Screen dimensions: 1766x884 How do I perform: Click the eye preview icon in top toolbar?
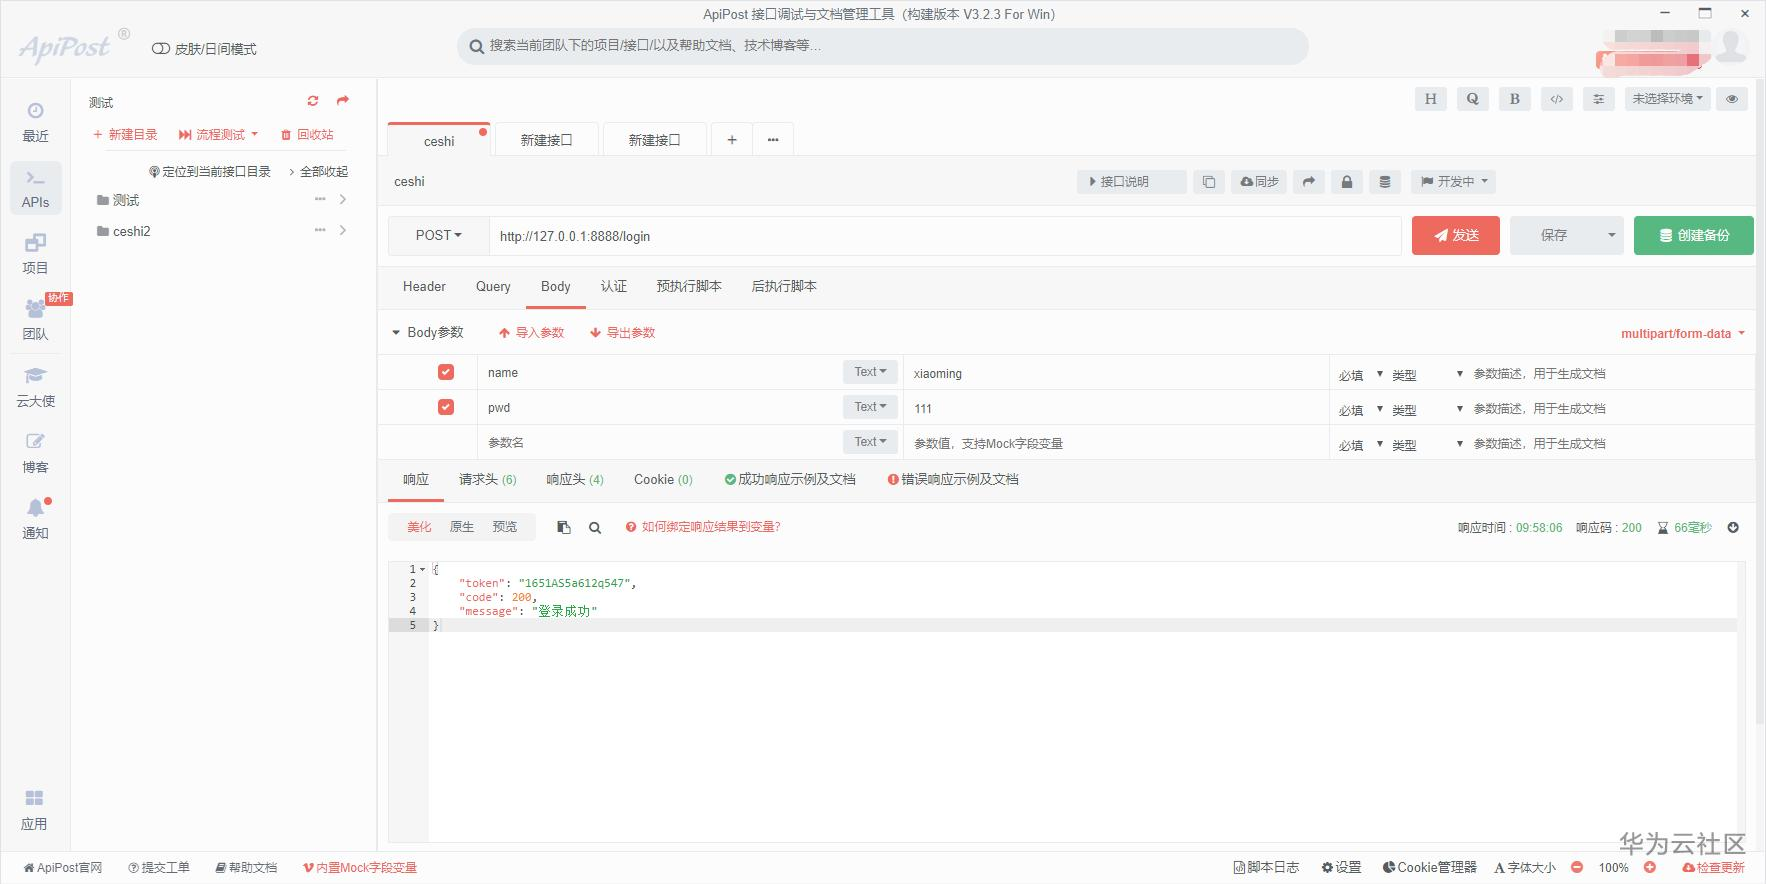[1732, 99]
